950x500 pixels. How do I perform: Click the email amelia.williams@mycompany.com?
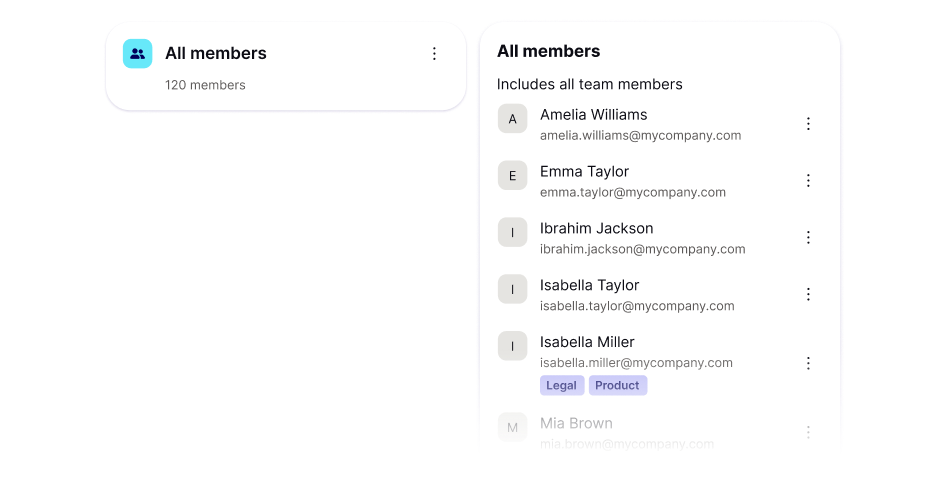coord(640,135)
